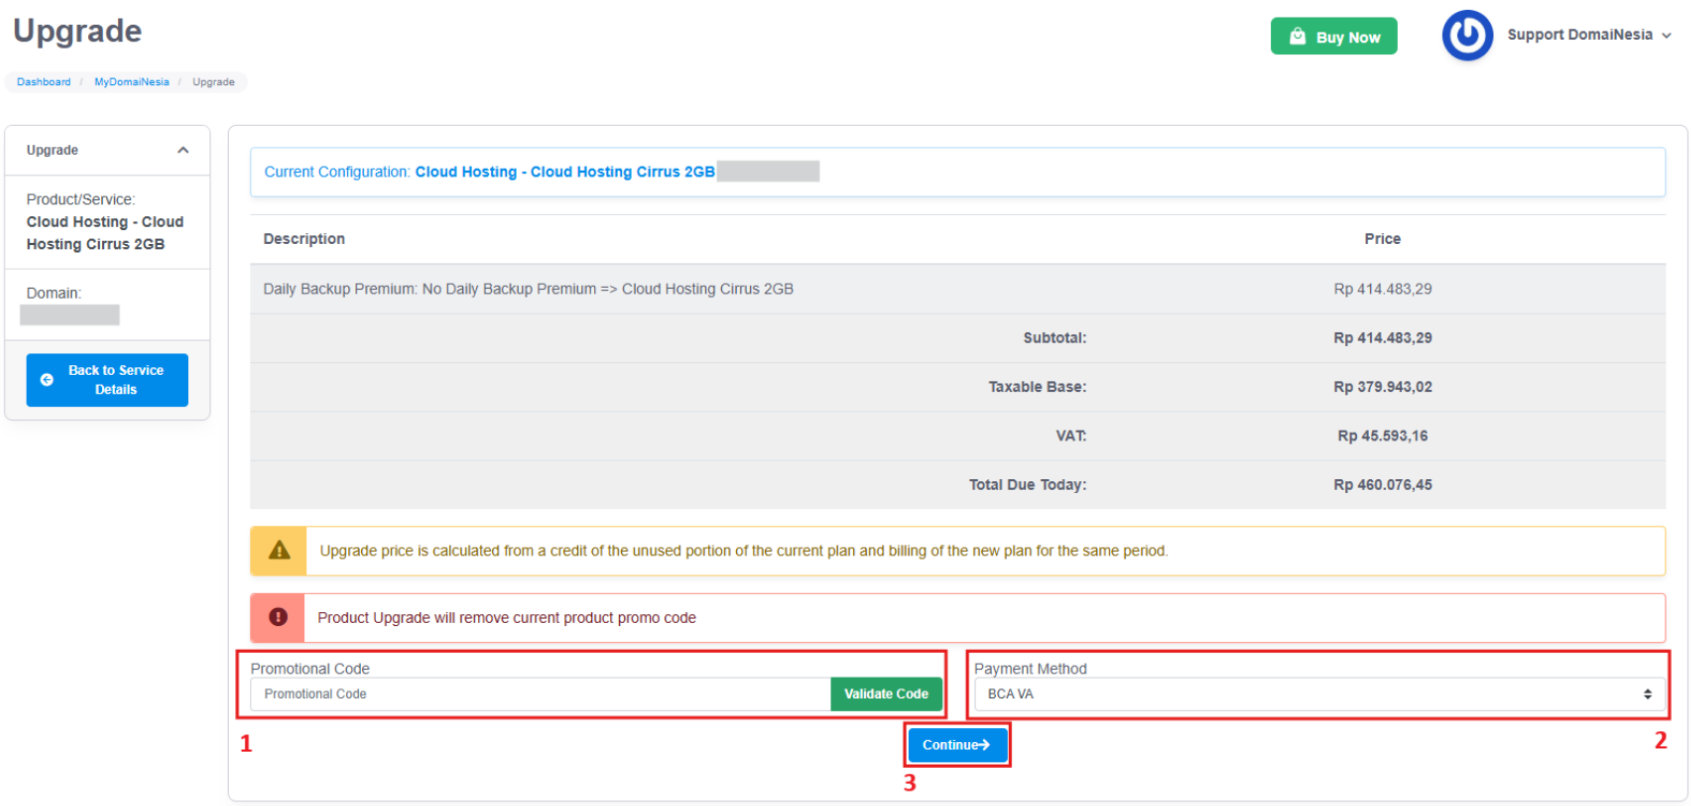1691x806 pixels.
Task: Click the Promotional Code label
Action: click(x=310, y=669)
